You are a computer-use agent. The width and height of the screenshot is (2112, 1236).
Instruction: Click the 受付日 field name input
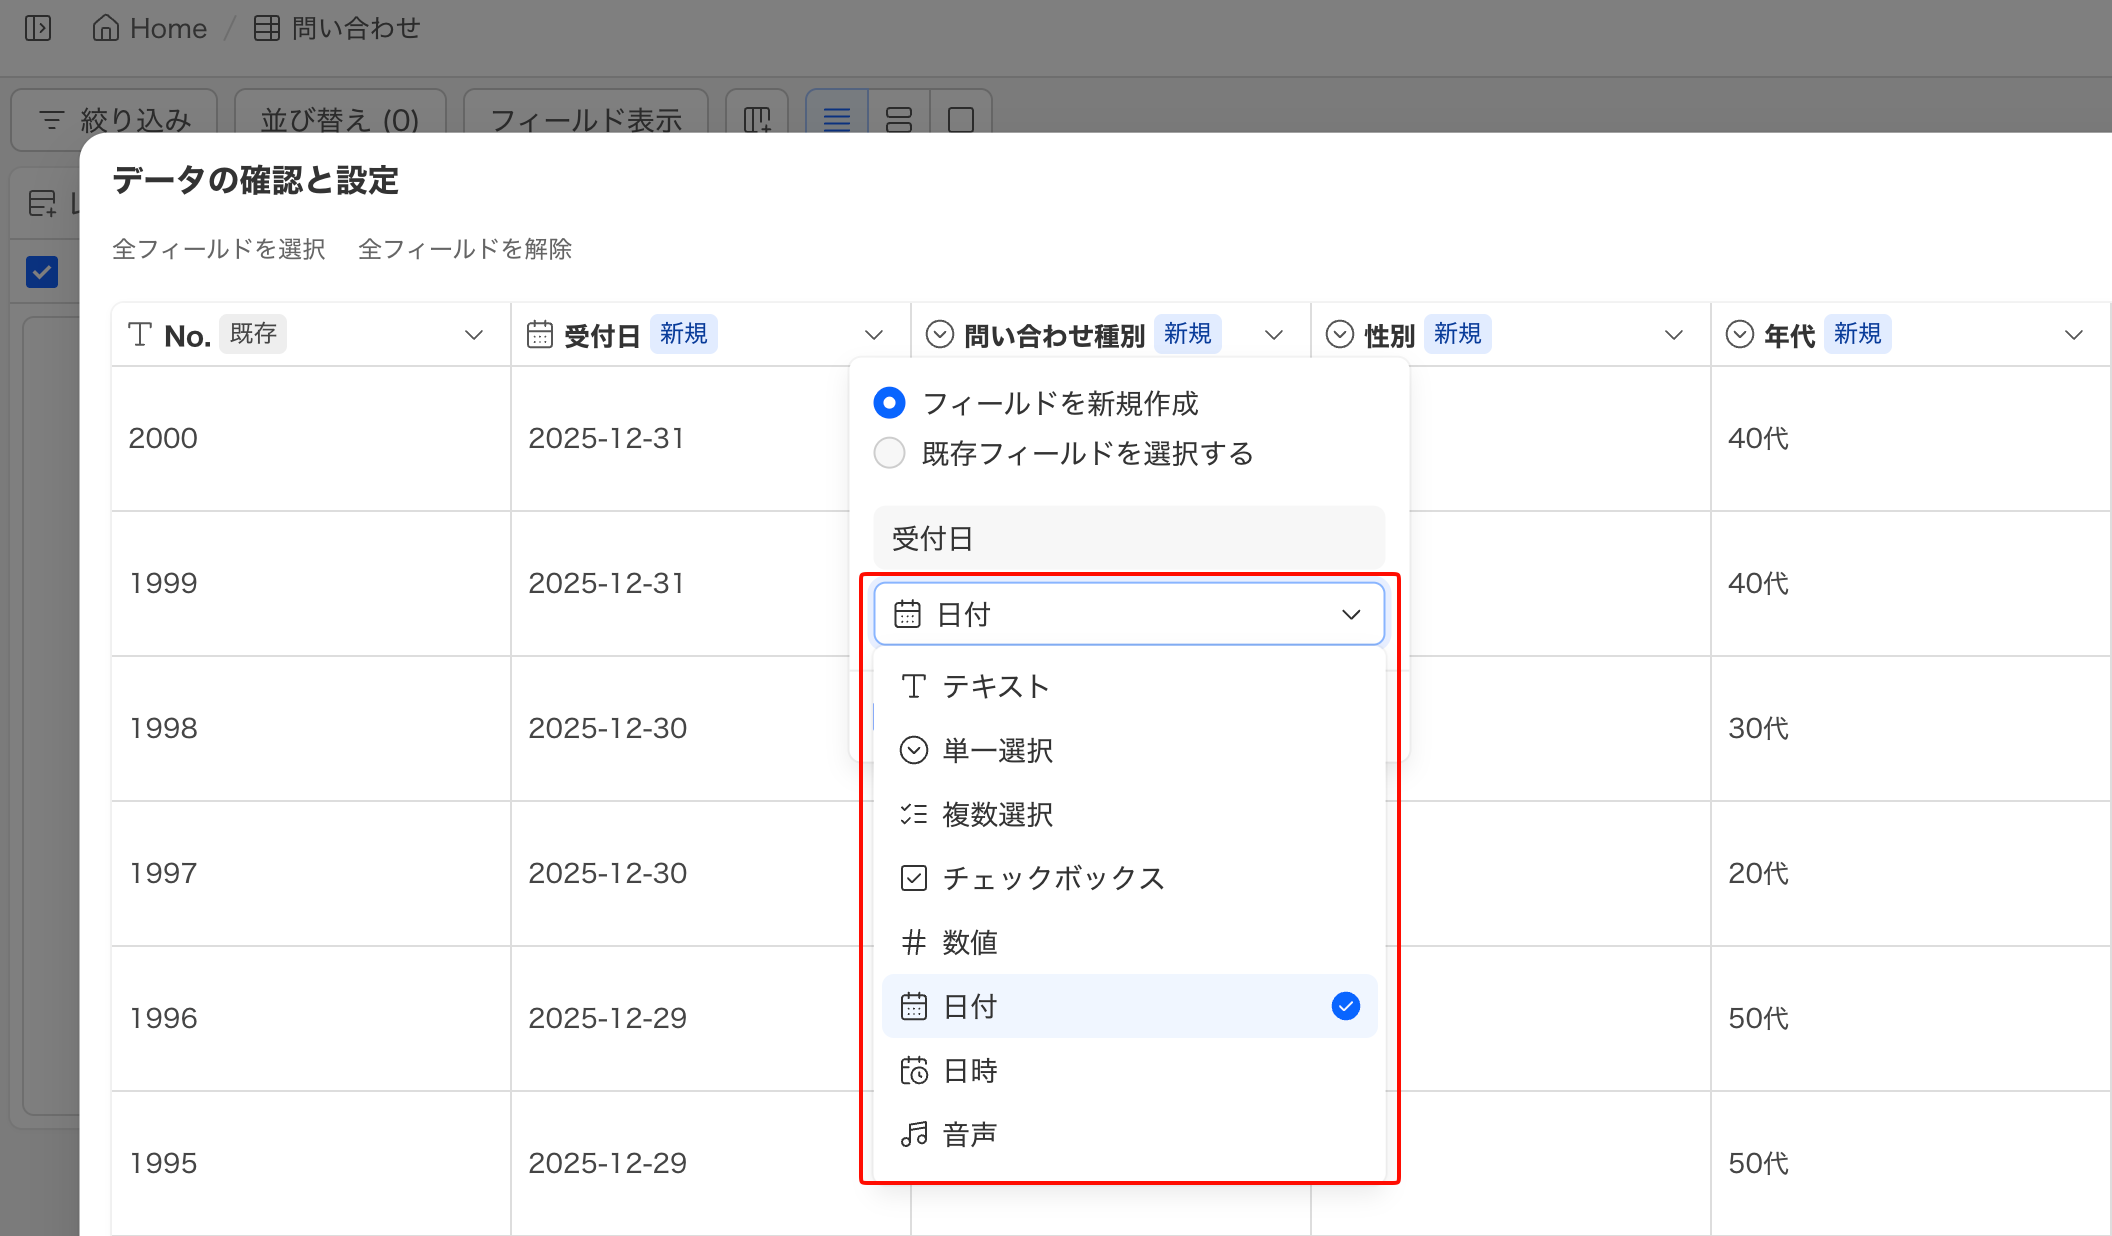coord(1128,539)
